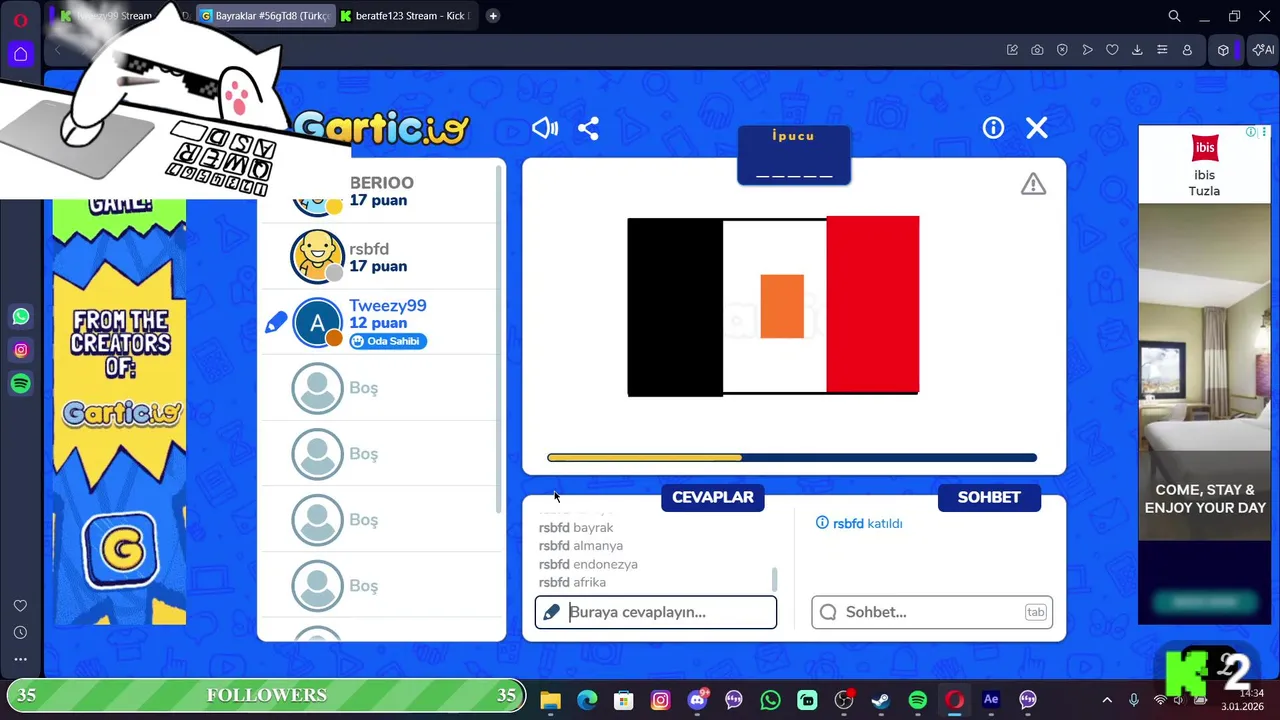Open Microsoft Store from the taskbar
1280x720 pixels.
click(624, 700)
